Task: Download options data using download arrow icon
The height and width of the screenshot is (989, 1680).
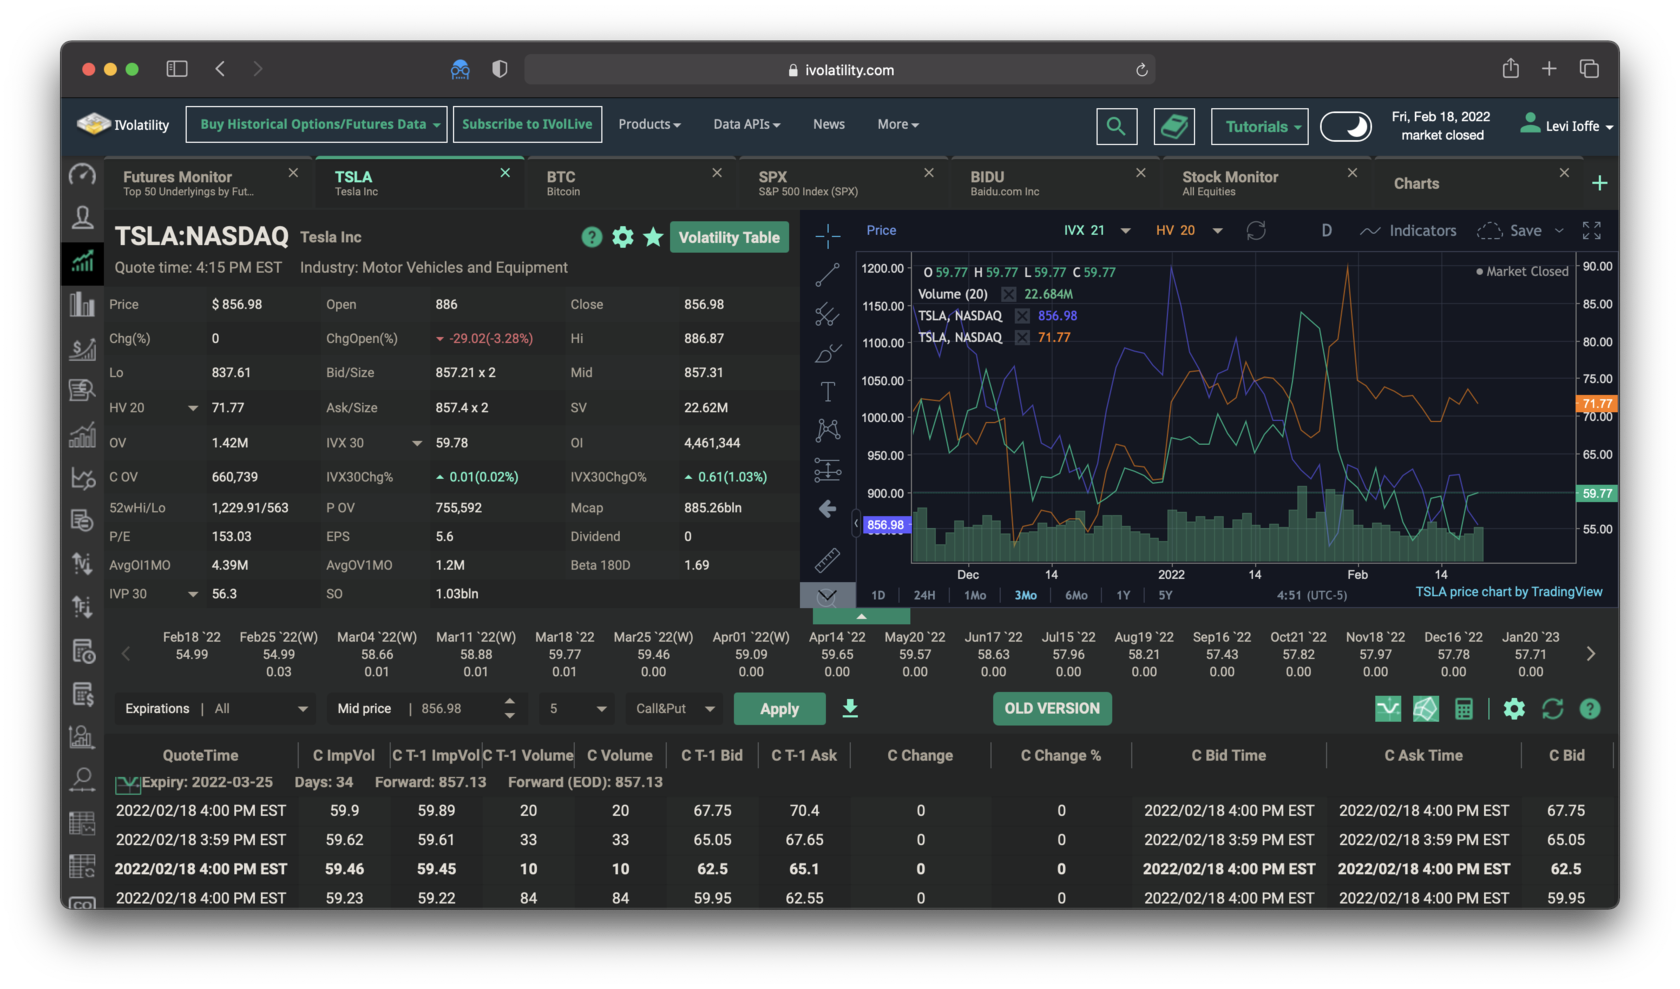Action: [x=850, y=709]
